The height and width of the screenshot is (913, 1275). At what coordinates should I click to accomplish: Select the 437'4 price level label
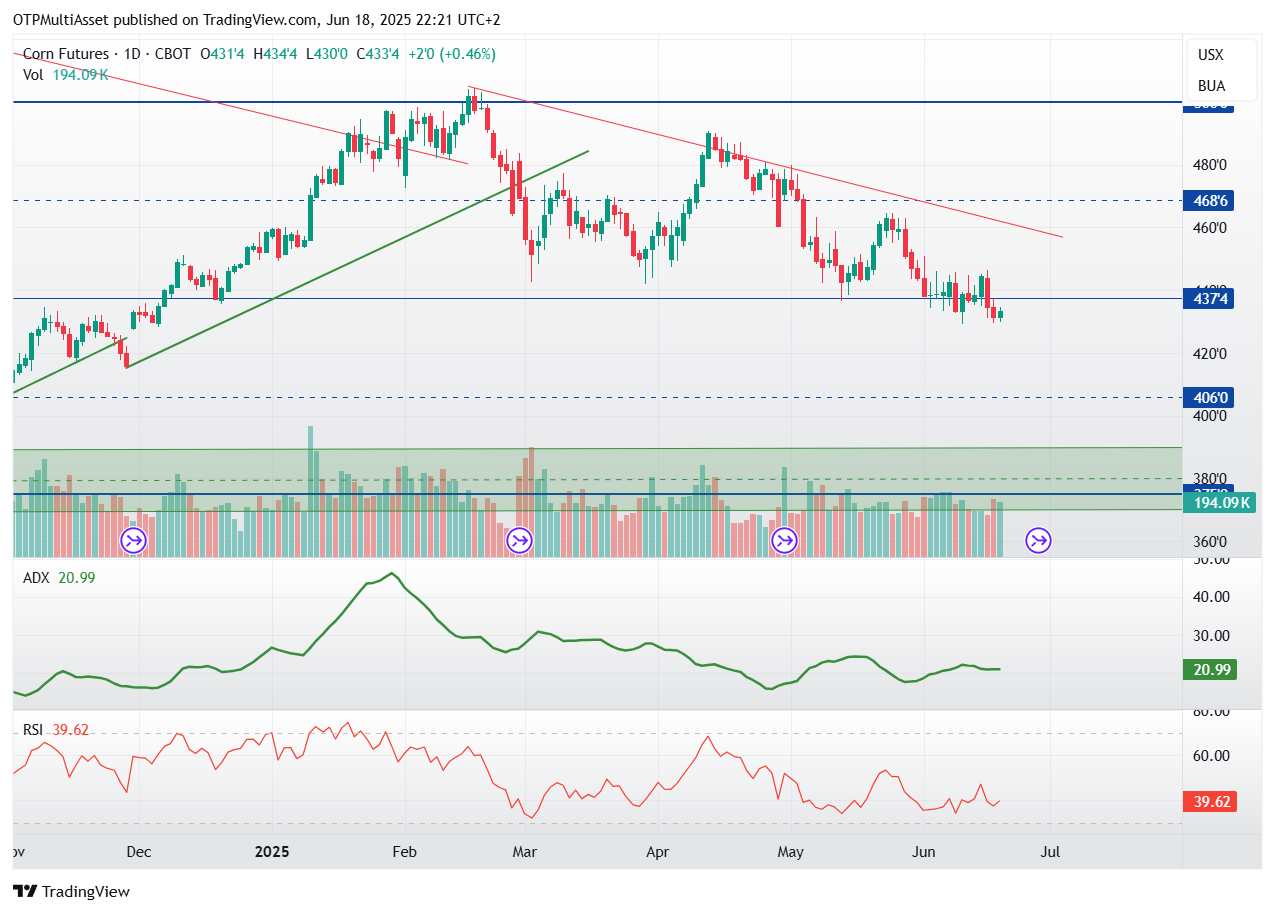pos(1209,298)
